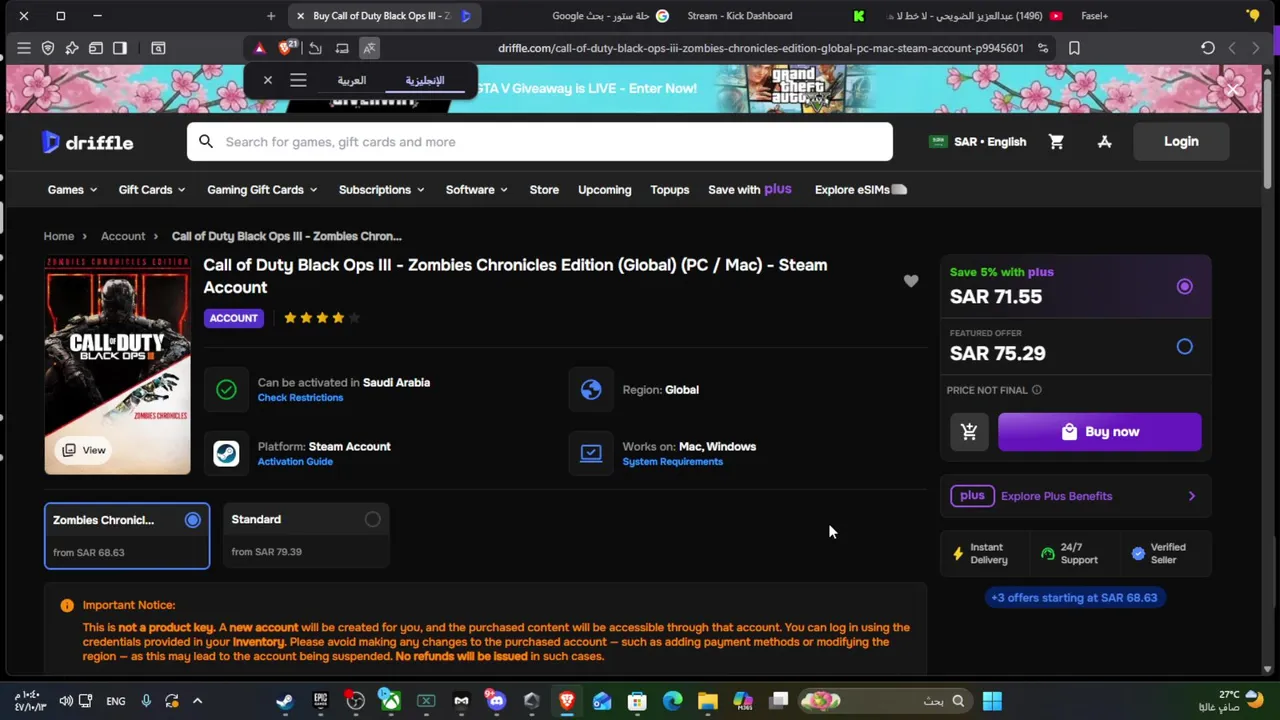The image size is (1280, 720).
Task: Expand the Software dropdown
Action: pos(477,190)
